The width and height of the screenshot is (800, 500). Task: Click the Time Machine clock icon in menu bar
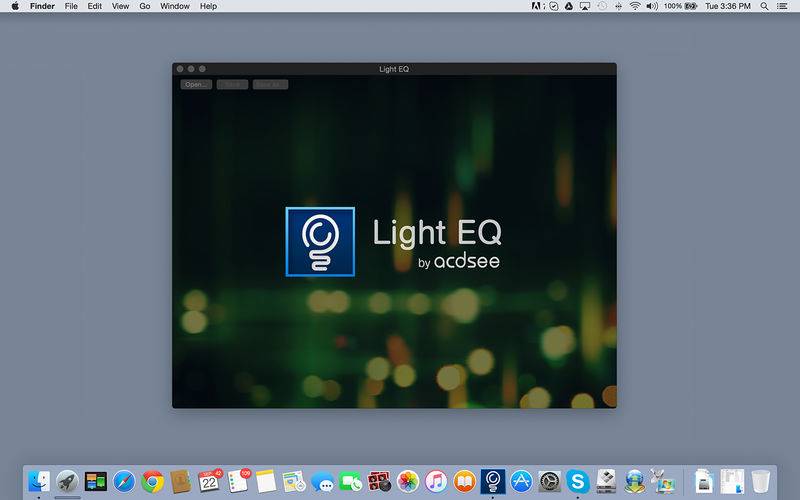602,6
